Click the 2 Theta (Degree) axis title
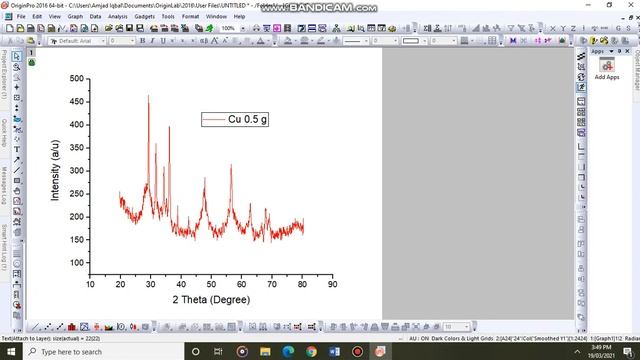The width and height of the screenshot is (640, 360). tap(211, 300)
